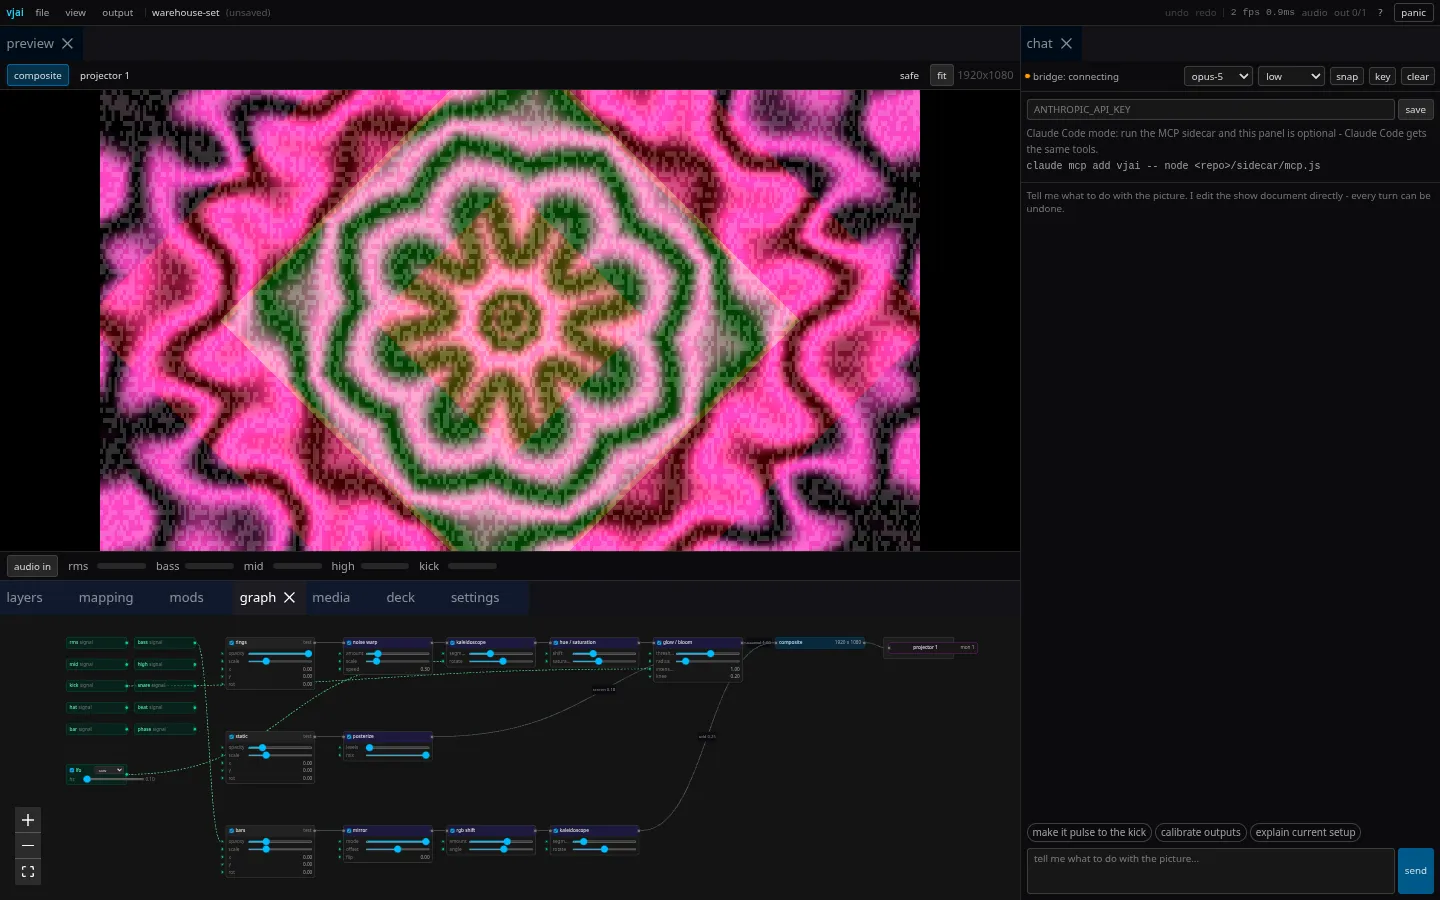Click the send button in chat
The image size is (1440, 900).
(1416, 871)
